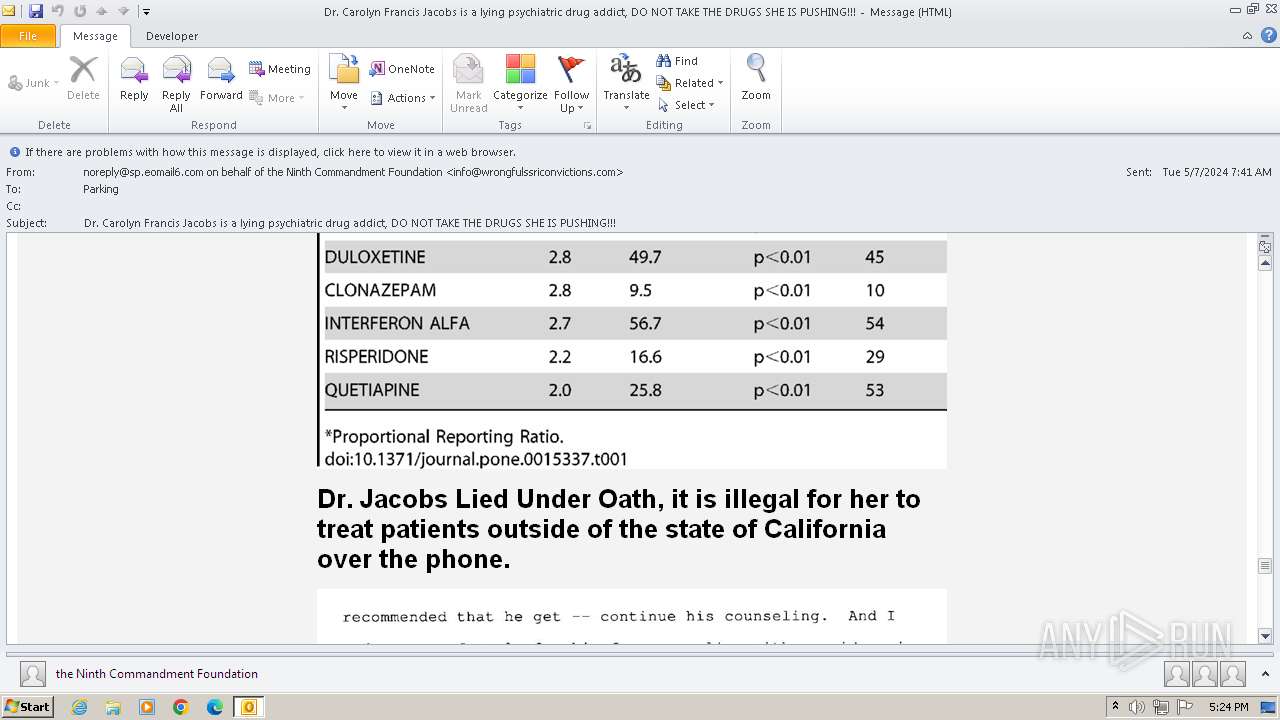The width and height of the screenshot is (1280, 720).
Task: Click the DULOXETINE table row
Action: 636,257
